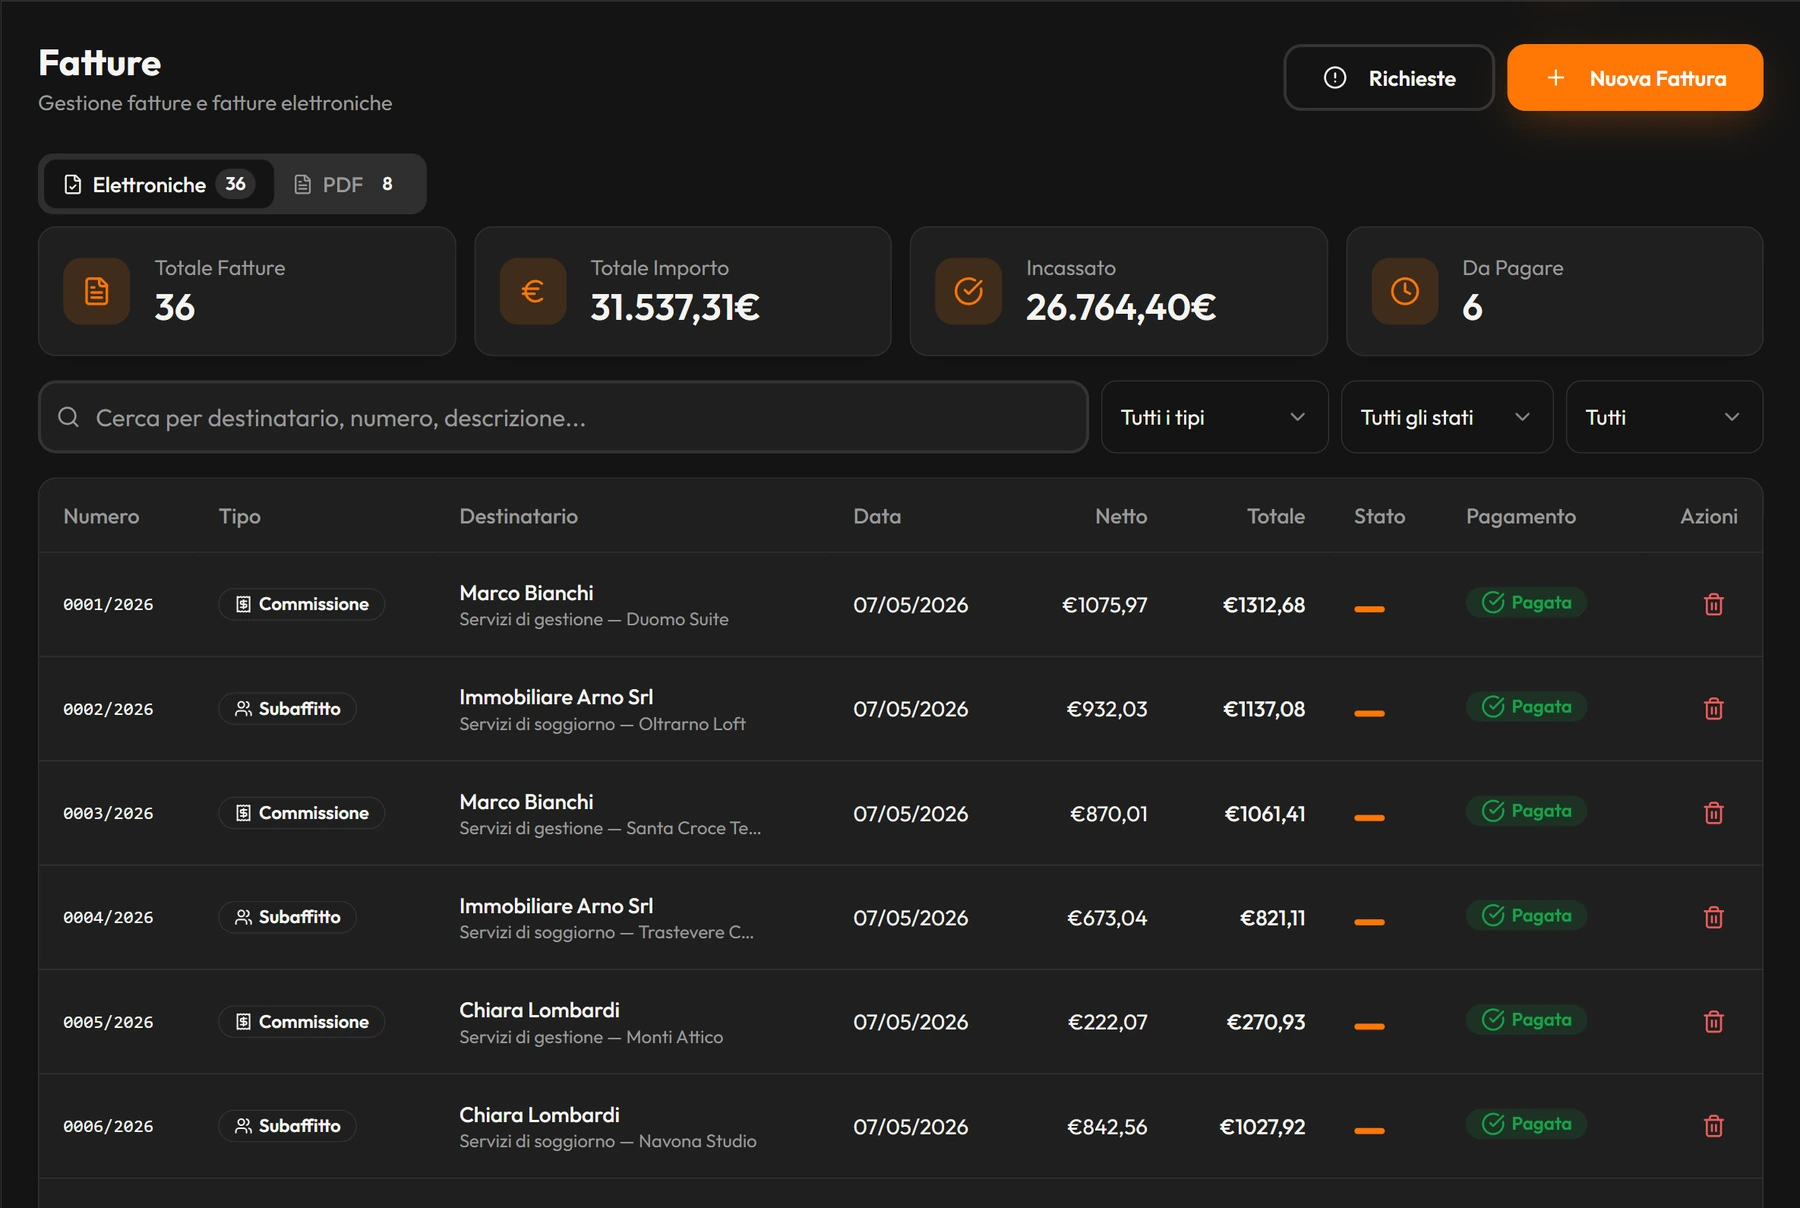The height and width of the screenshot is (1208, 1800).
Task: Switch to the Elettroniche tab
Action: point(158,184)
